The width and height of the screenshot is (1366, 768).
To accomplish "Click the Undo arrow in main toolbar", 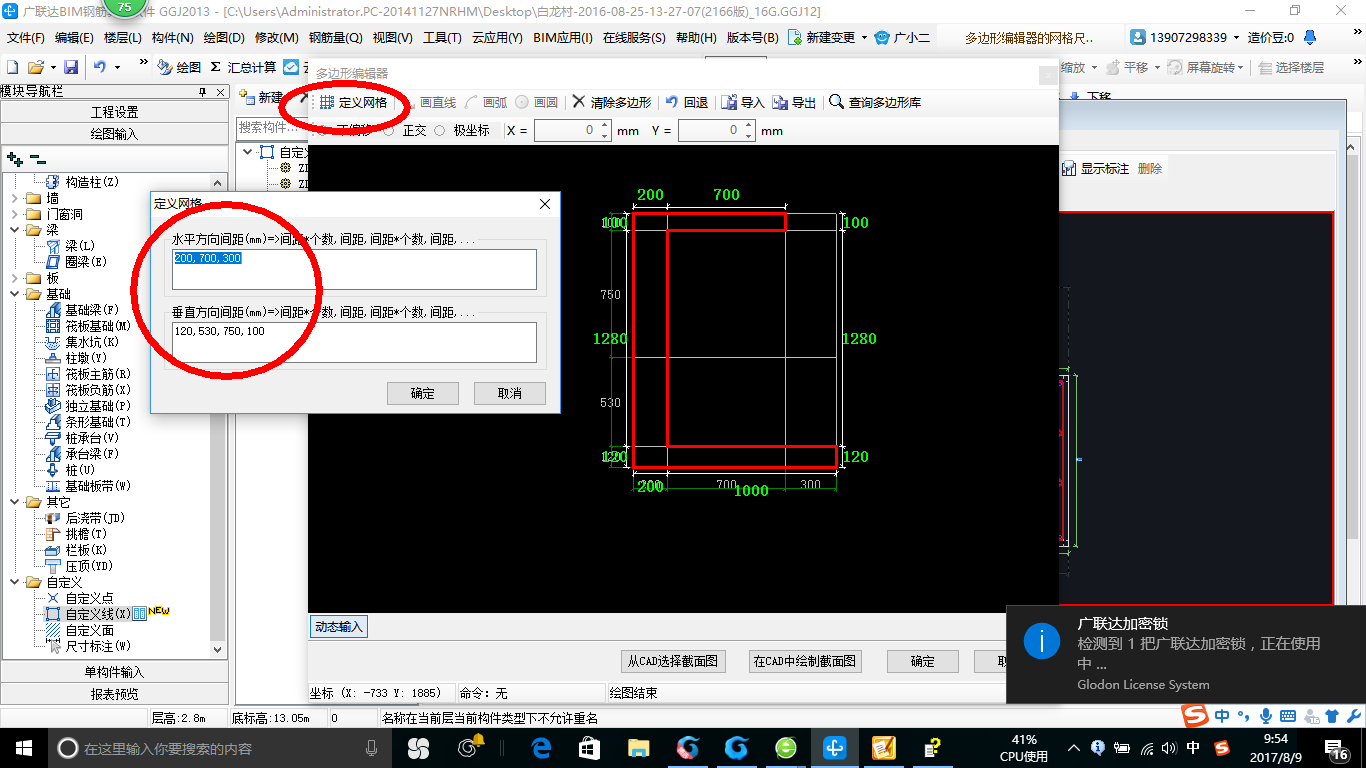I will click(x=100, y=67).
